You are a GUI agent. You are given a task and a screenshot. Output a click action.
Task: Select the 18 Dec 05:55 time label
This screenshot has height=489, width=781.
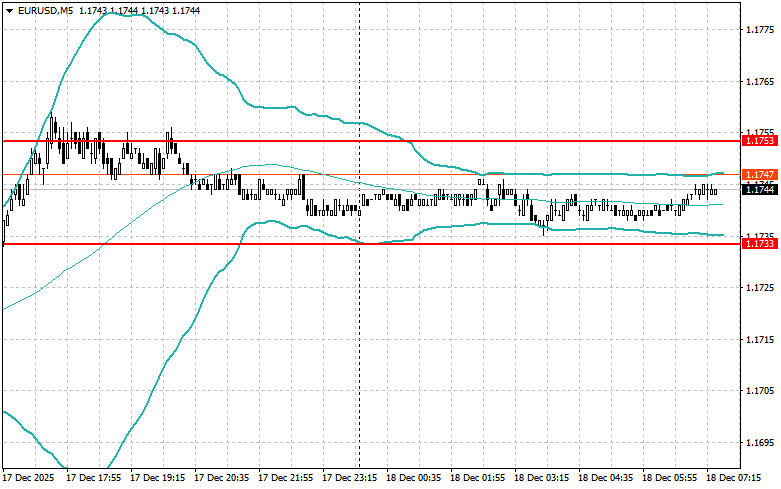(669, 478)
